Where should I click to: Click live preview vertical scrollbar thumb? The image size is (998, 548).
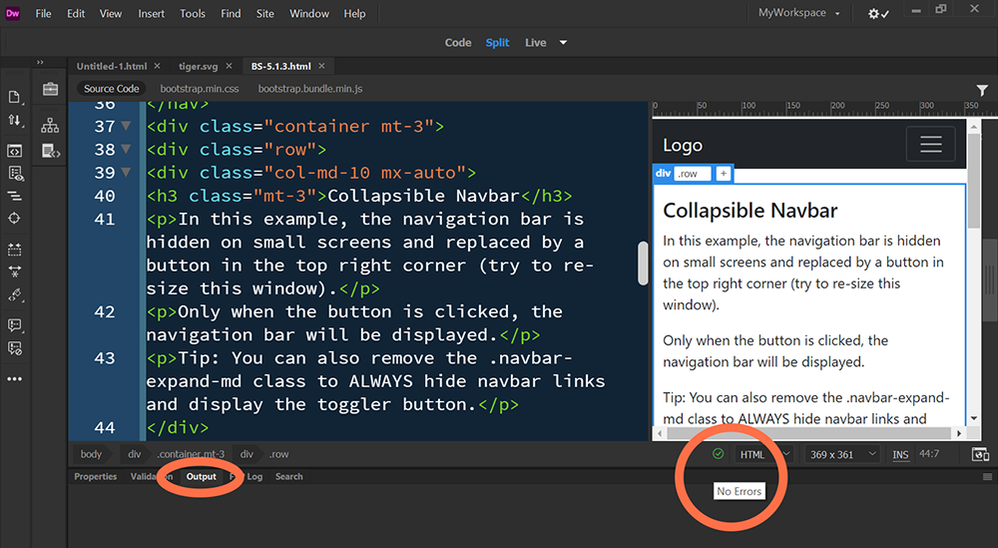tap(974, 181)
